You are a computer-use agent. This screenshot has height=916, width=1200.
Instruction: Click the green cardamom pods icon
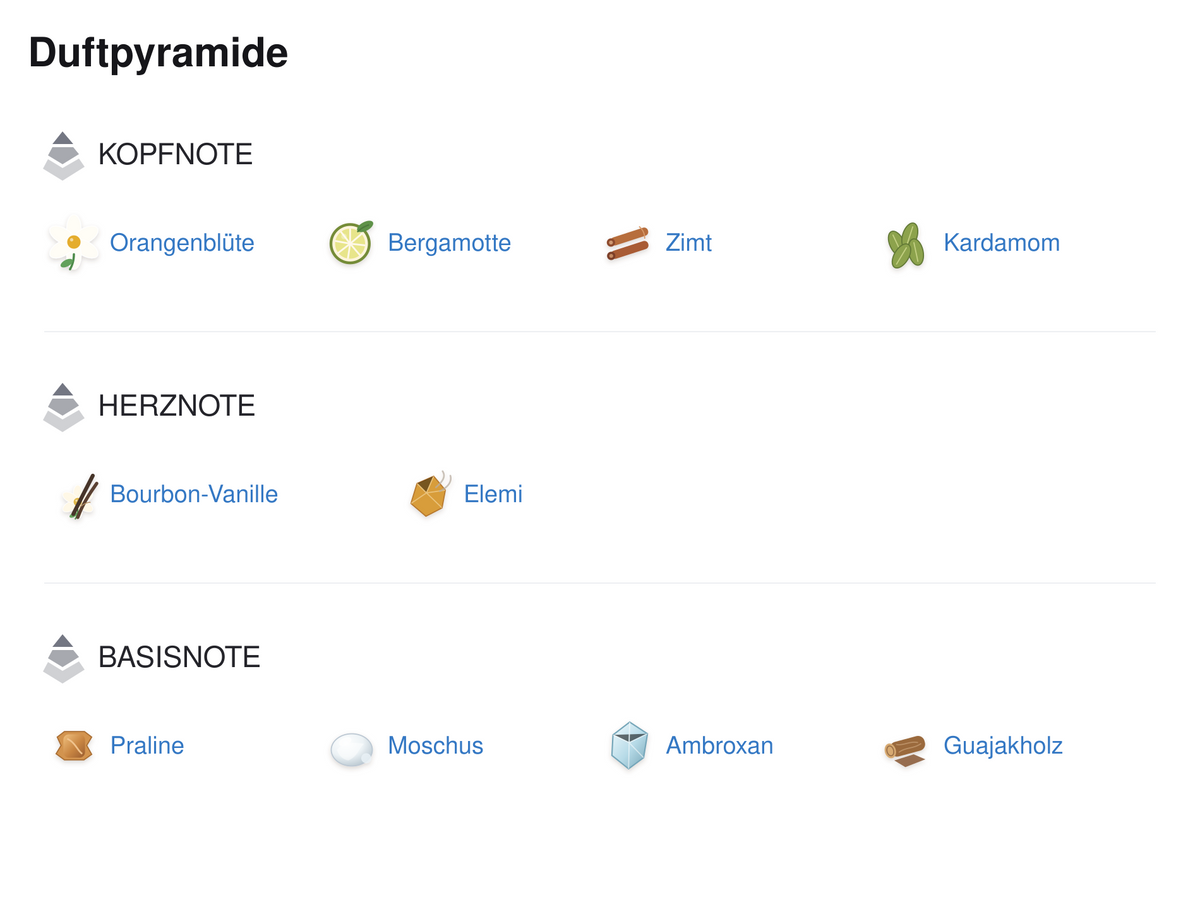tap(906, 245)
